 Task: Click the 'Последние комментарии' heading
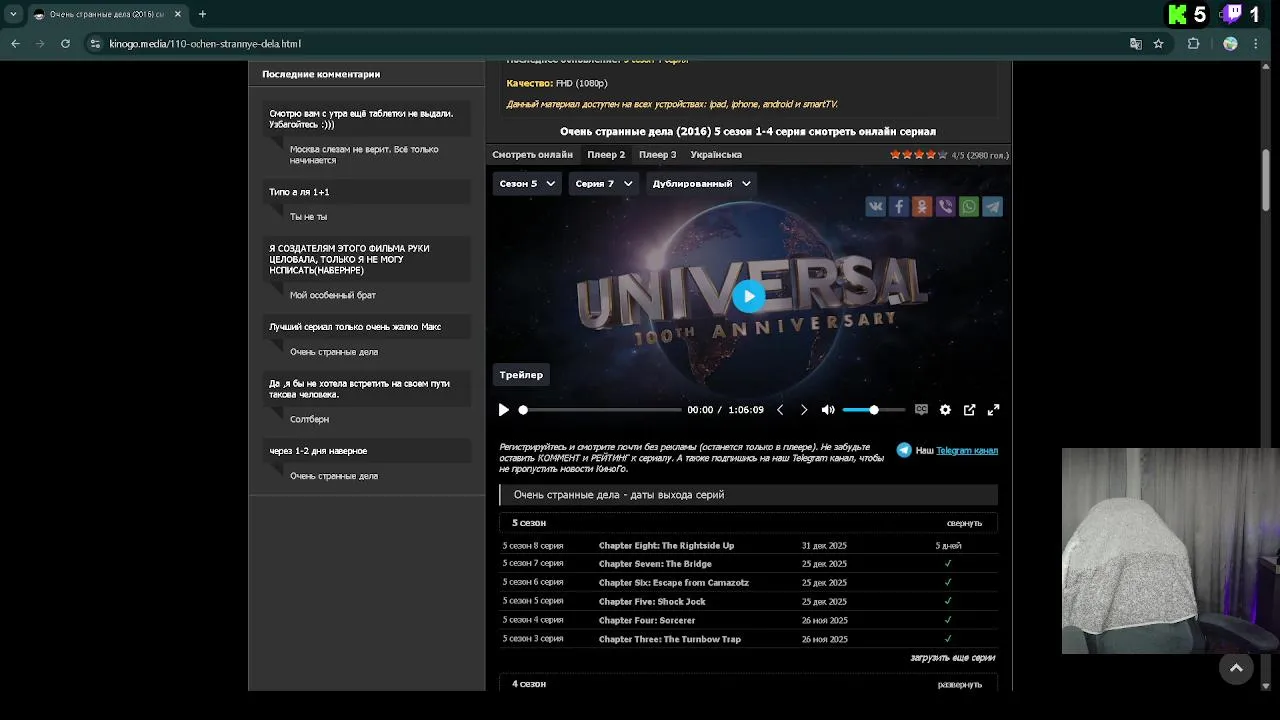click(321, 74)
